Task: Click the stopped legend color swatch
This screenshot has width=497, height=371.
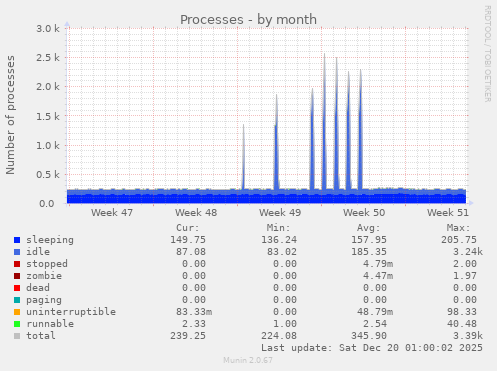Action: (17, 264)
